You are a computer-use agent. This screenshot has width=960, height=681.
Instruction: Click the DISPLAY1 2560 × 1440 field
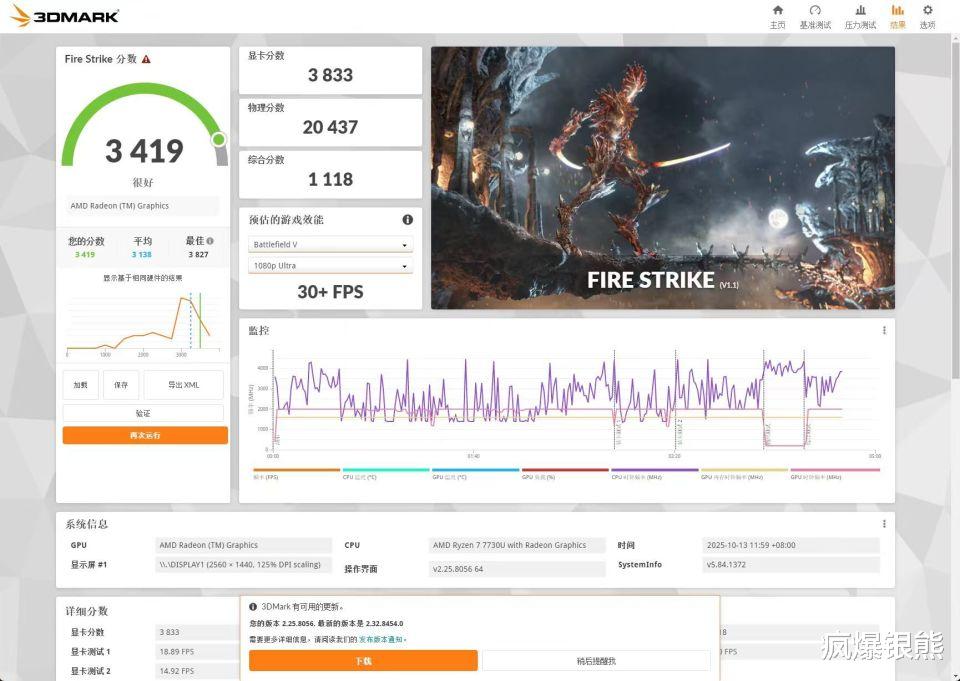pyautogui.click(x=244, y=565)
